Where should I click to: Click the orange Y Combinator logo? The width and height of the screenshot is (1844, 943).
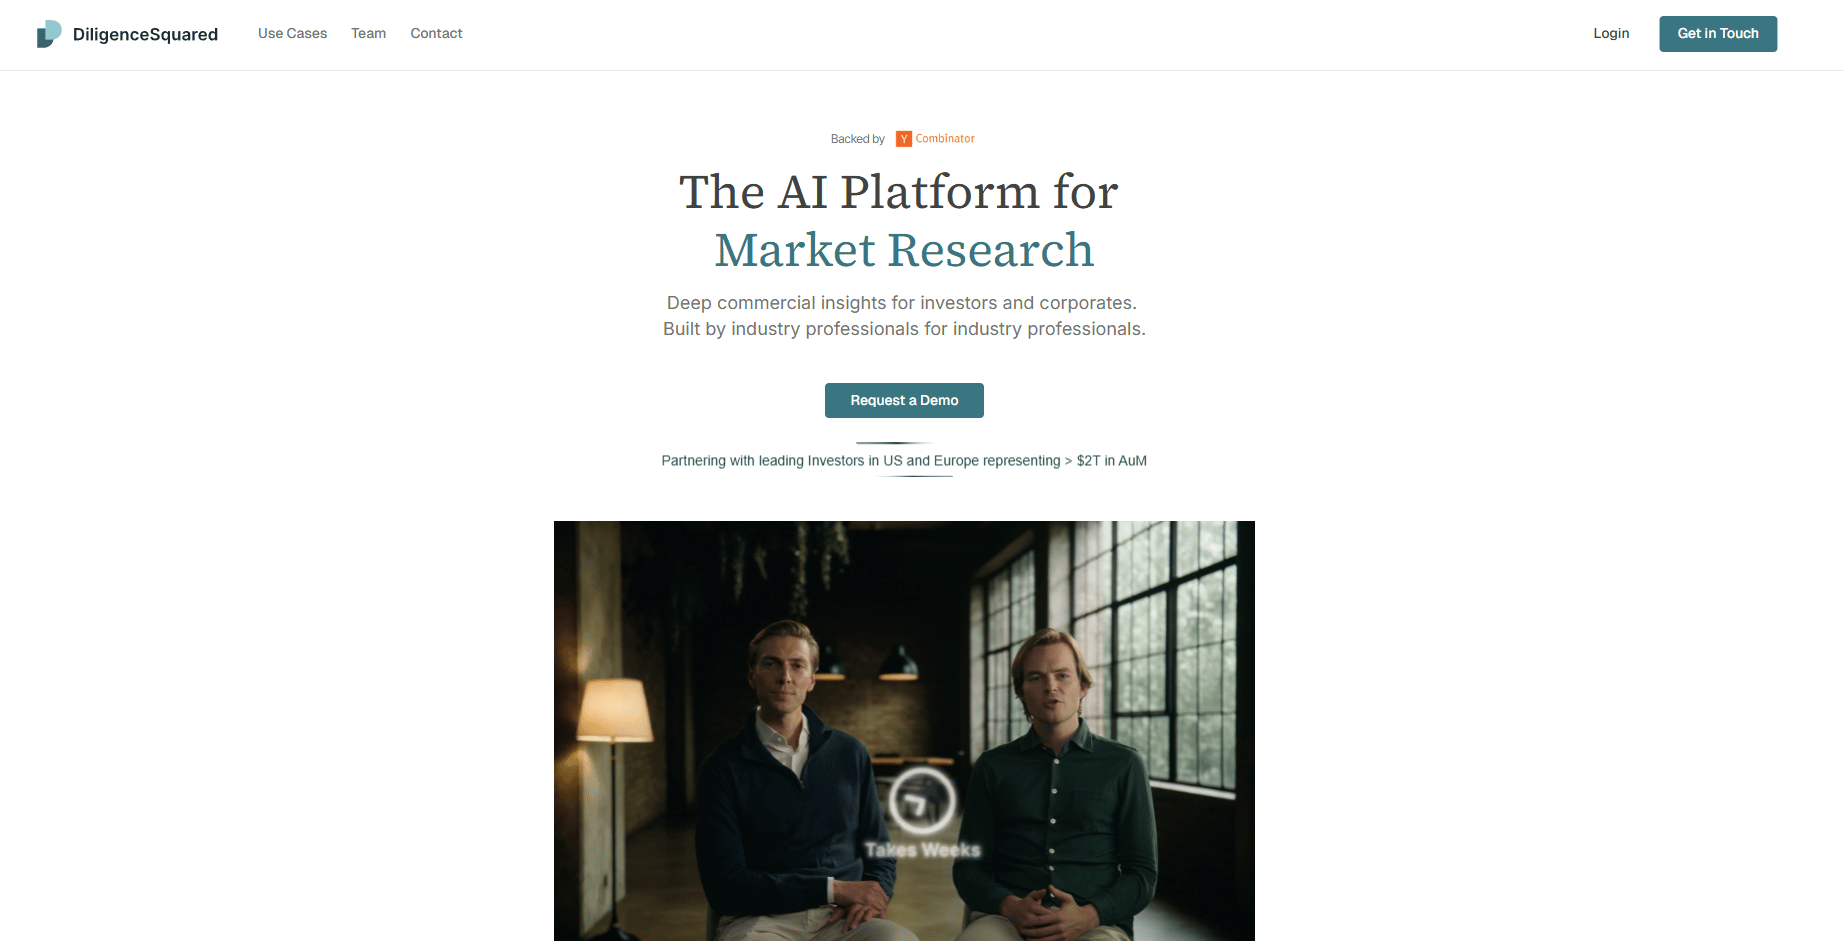tap(903, 139)
